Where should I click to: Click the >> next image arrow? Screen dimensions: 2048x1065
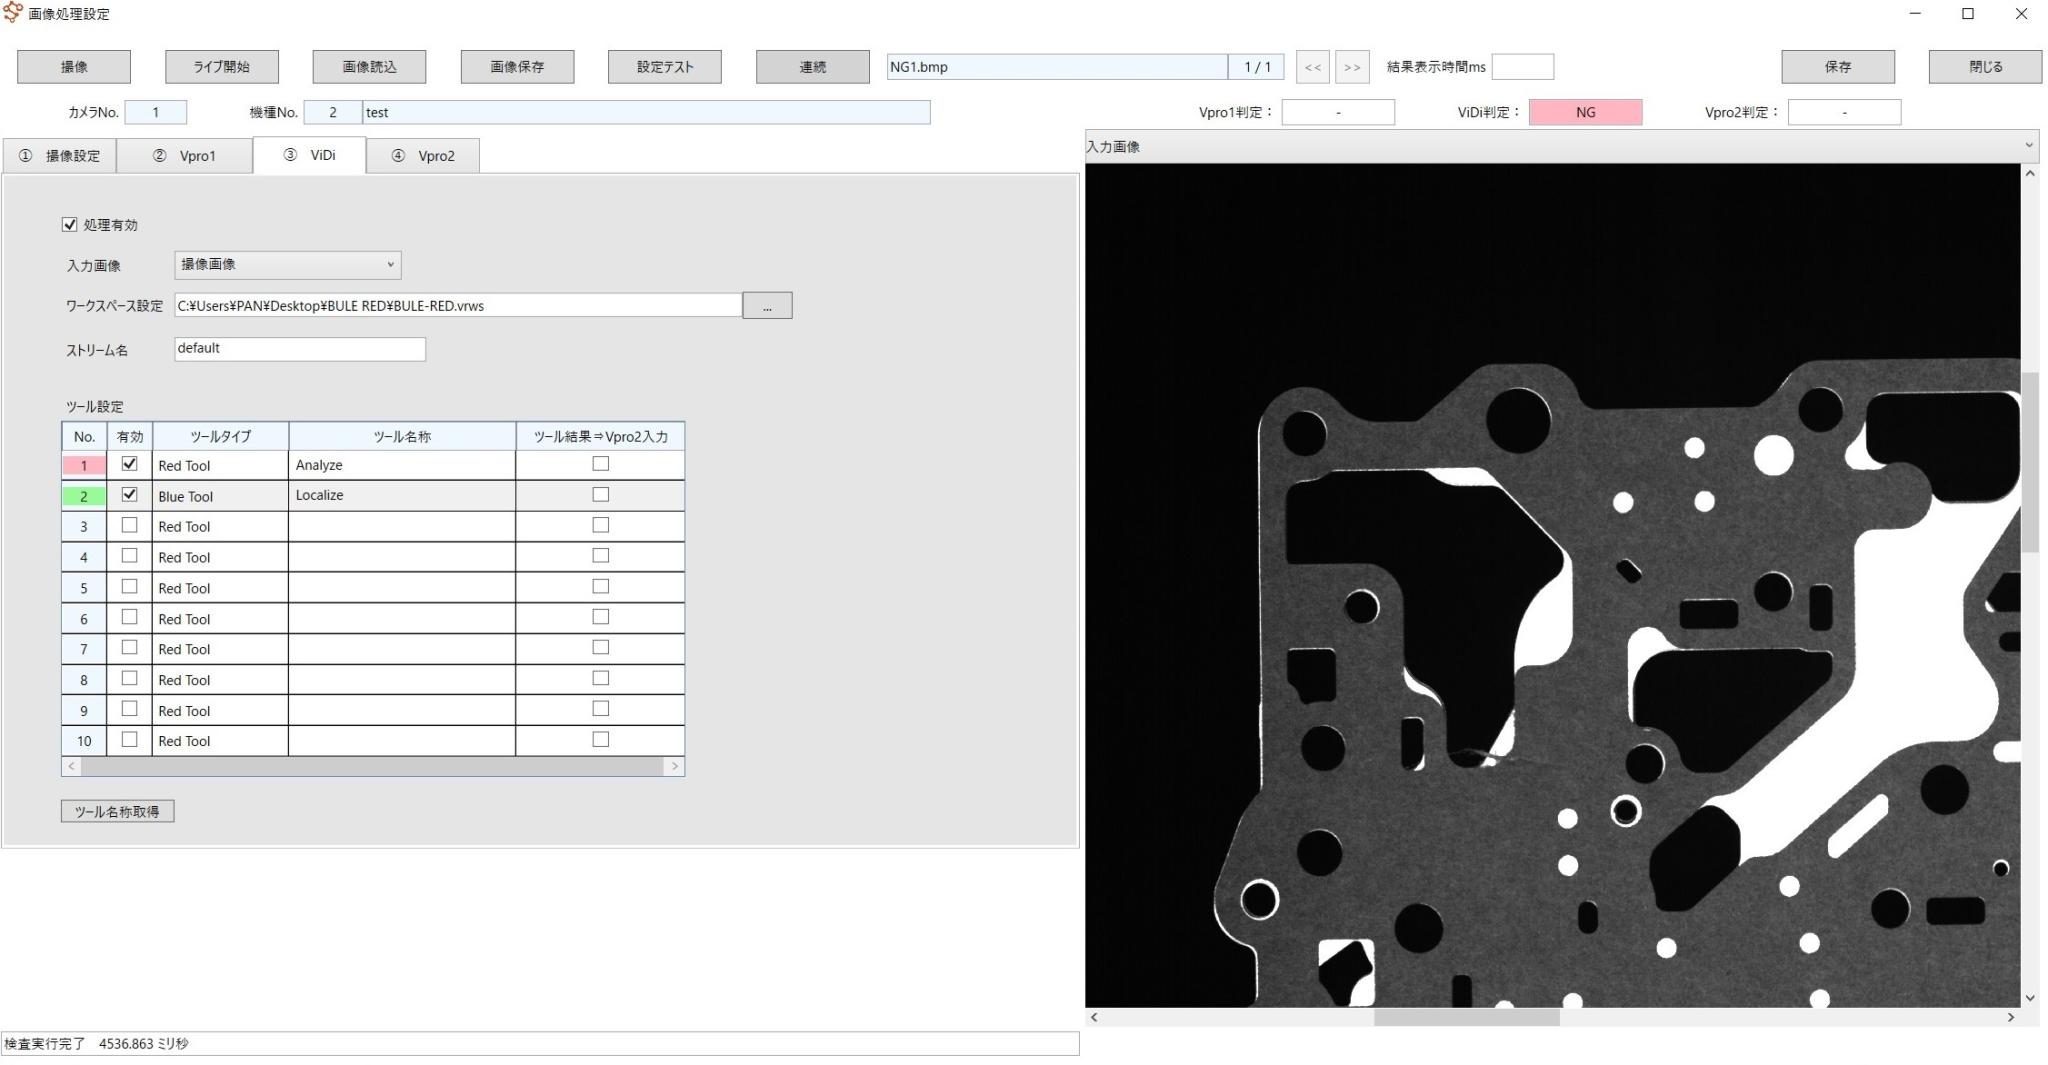tap(1352, 66)
